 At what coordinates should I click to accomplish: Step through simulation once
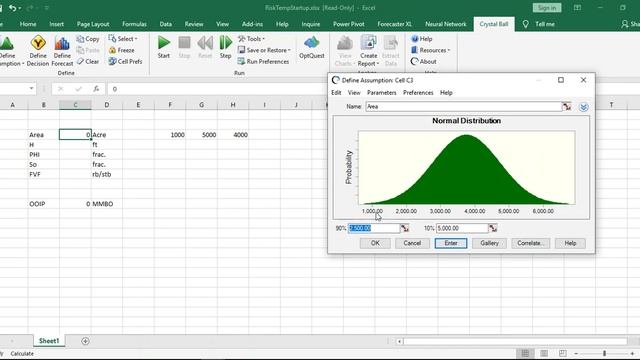point(225,47)
